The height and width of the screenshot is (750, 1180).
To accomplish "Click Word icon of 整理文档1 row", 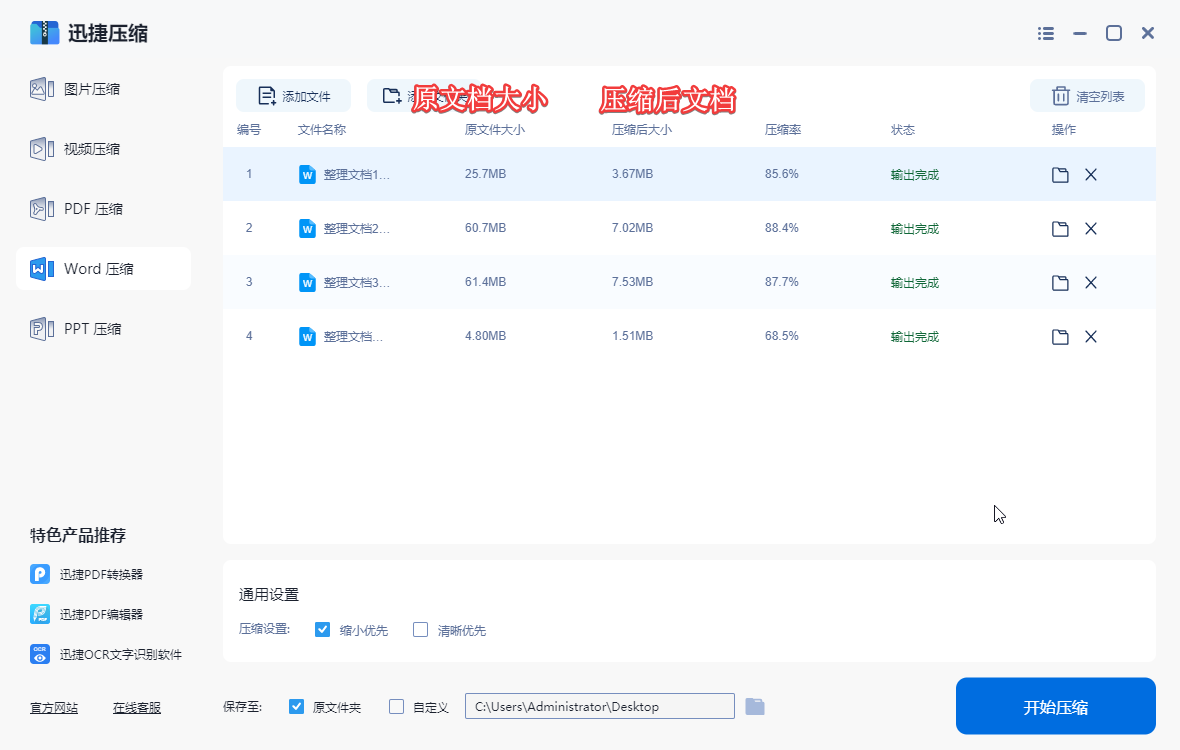I will (x=307, y=175).
